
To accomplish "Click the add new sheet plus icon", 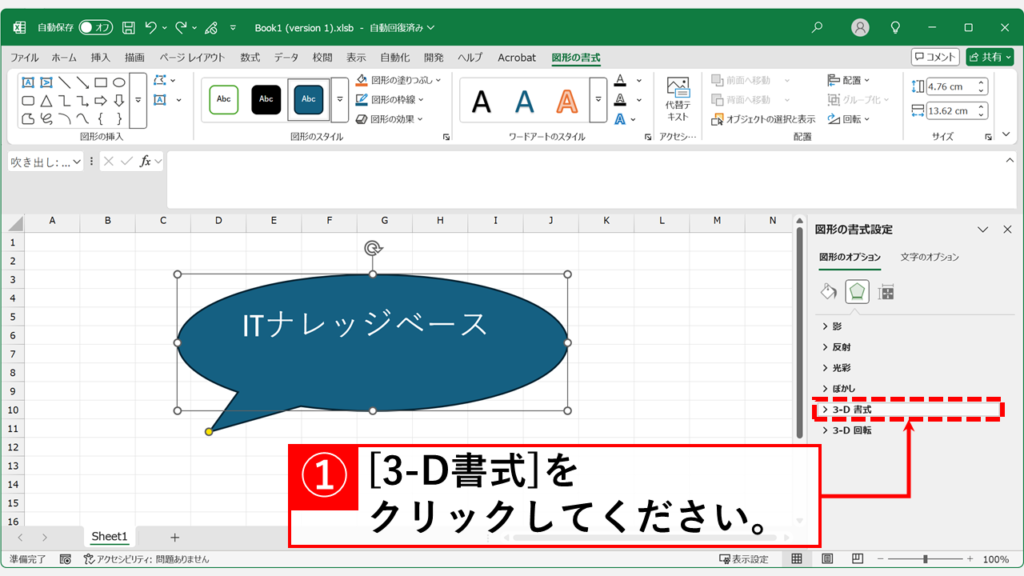I will pyautogui.click(x=175, y=537).
